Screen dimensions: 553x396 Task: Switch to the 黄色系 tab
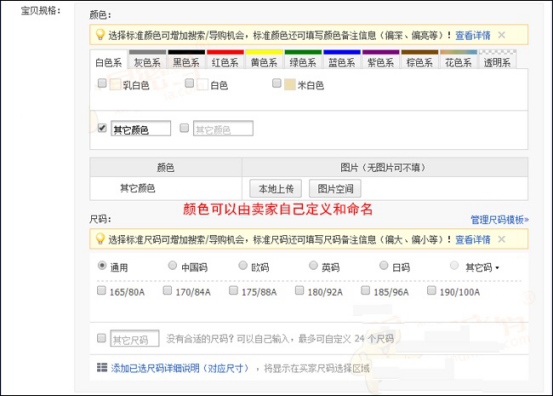[x=264, y=60]
